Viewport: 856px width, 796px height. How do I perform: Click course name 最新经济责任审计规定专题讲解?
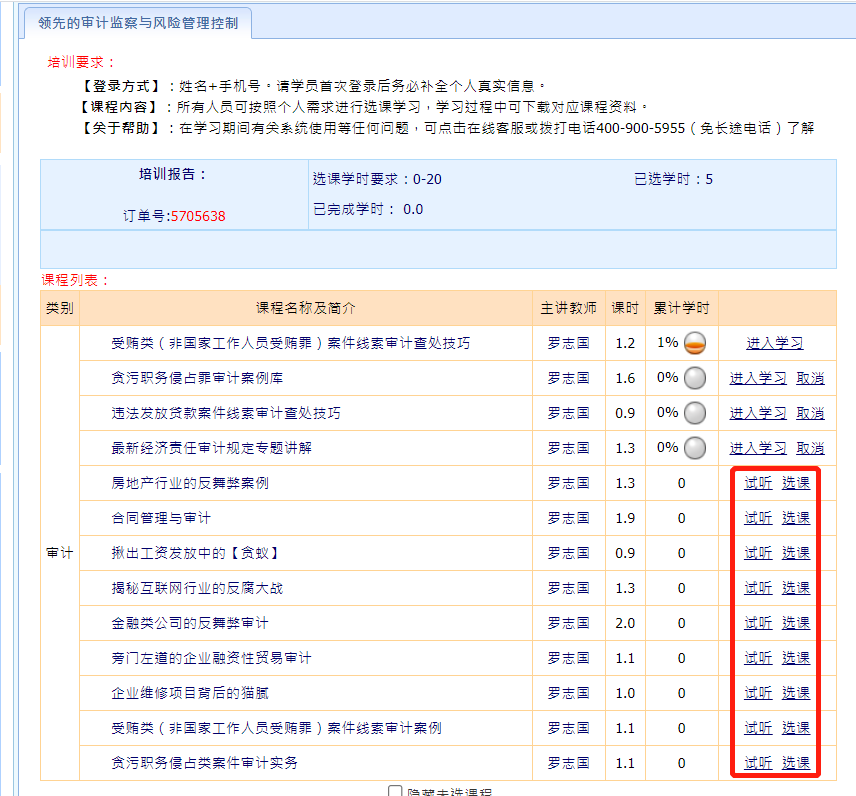click(x=212, y=448)
